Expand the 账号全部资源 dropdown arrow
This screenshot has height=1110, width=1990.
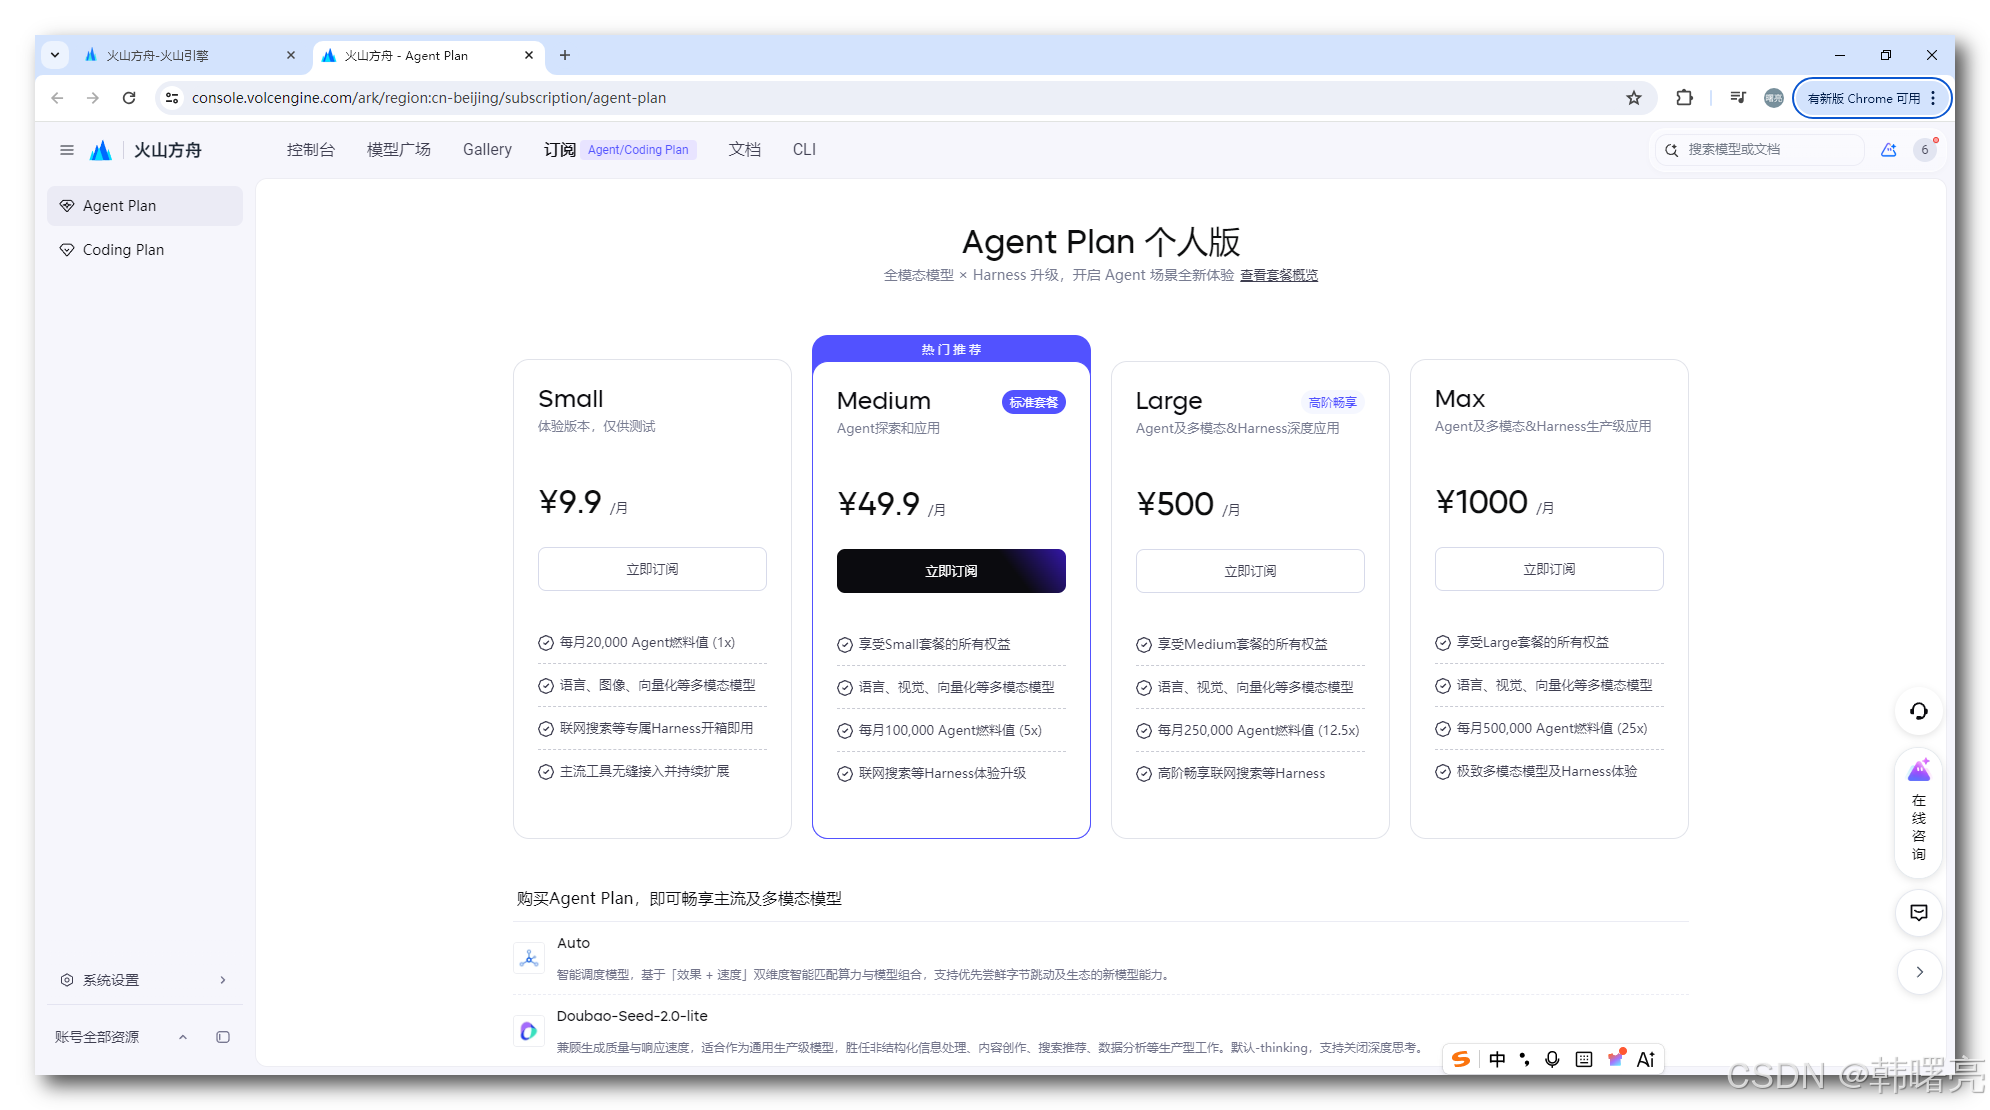pyautogui.click(x=183, y=1037)
